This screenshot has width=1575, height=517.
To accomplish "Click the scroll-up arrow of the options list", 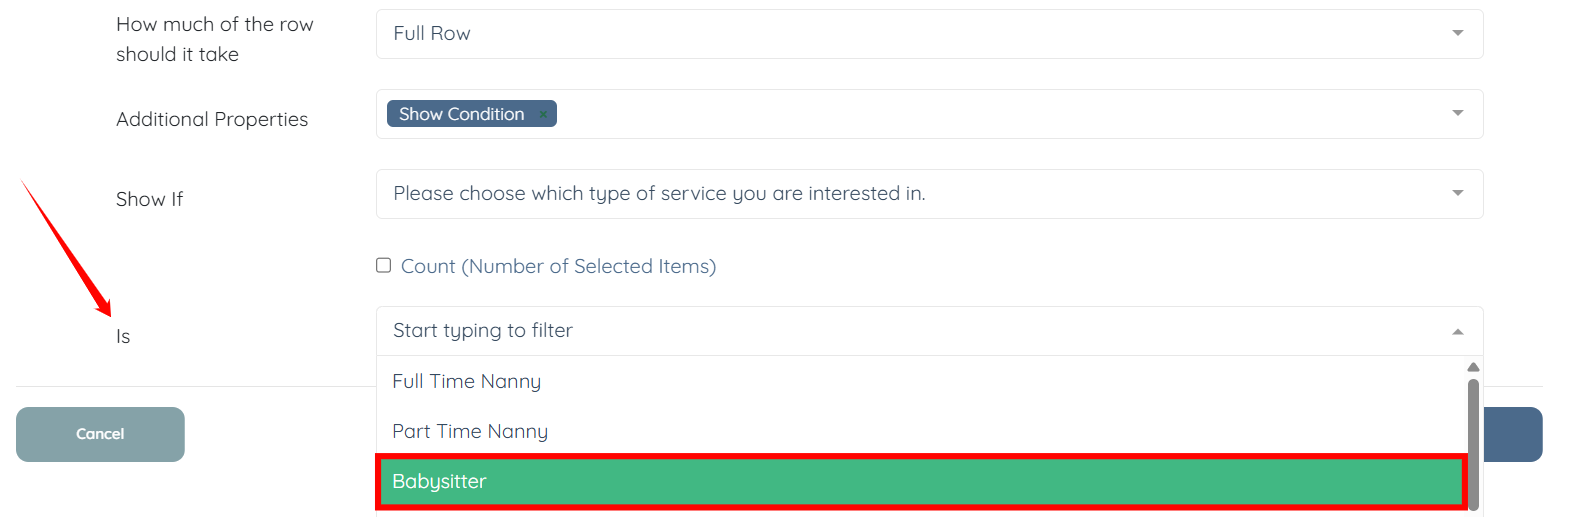I will pyautogui.click(x=1473, y=367).
